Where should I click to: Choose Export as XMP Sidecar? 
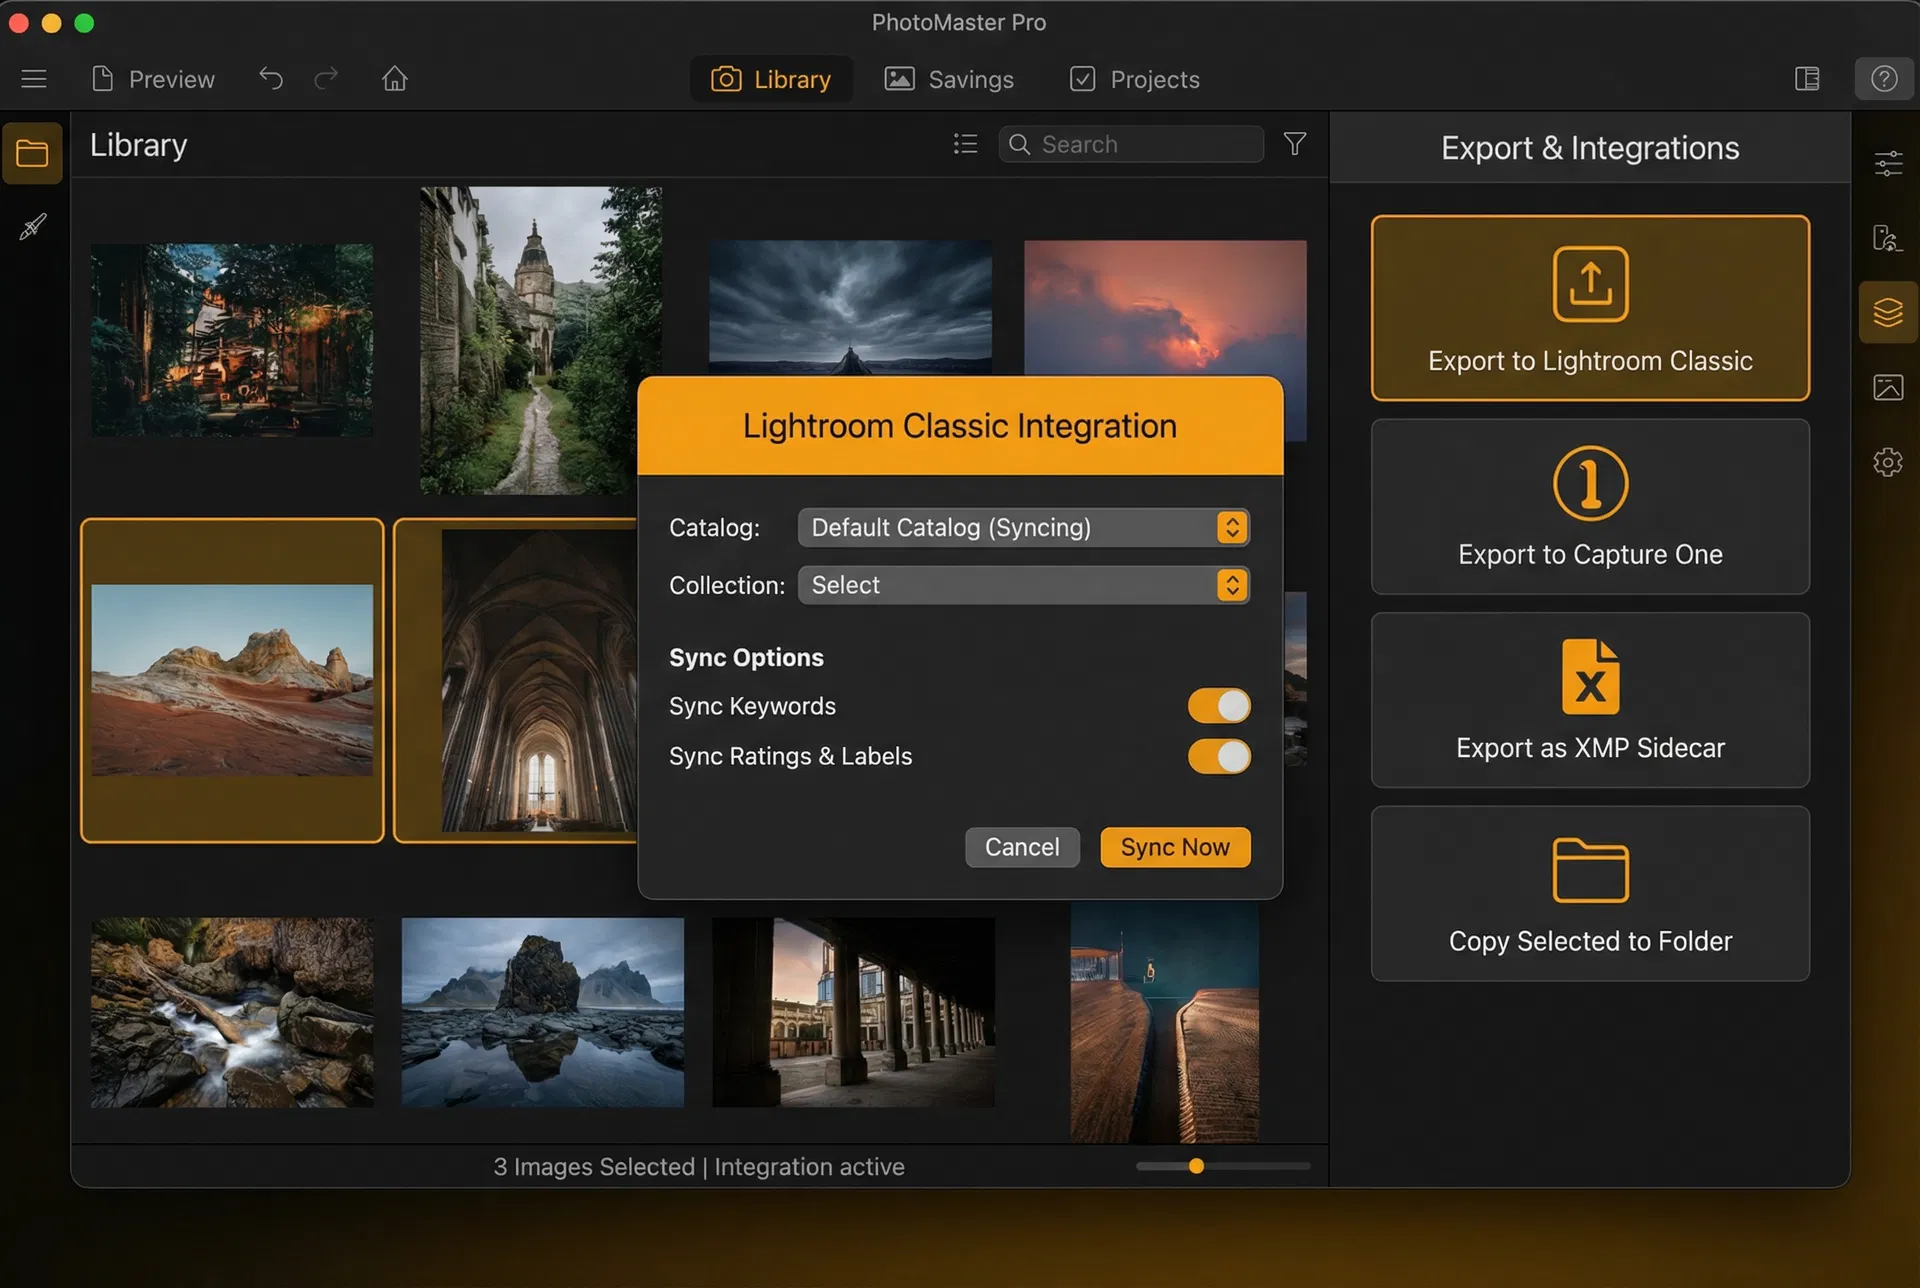point(1589,700)
